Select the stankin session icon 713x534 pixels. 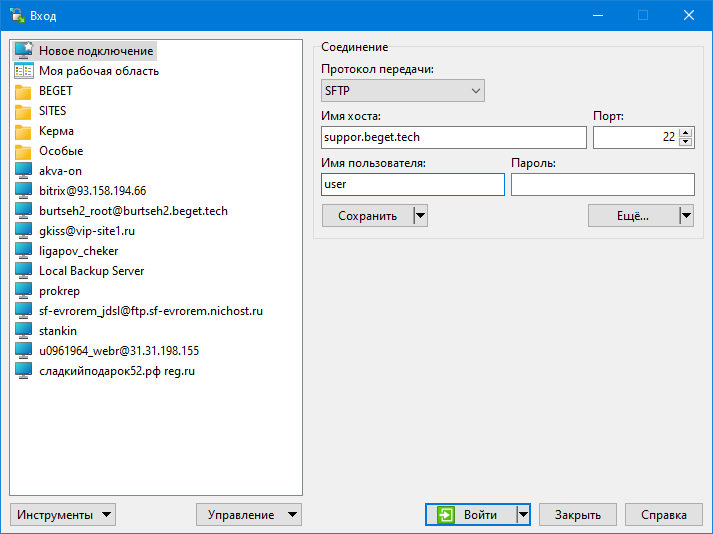(x=24, y=331)
